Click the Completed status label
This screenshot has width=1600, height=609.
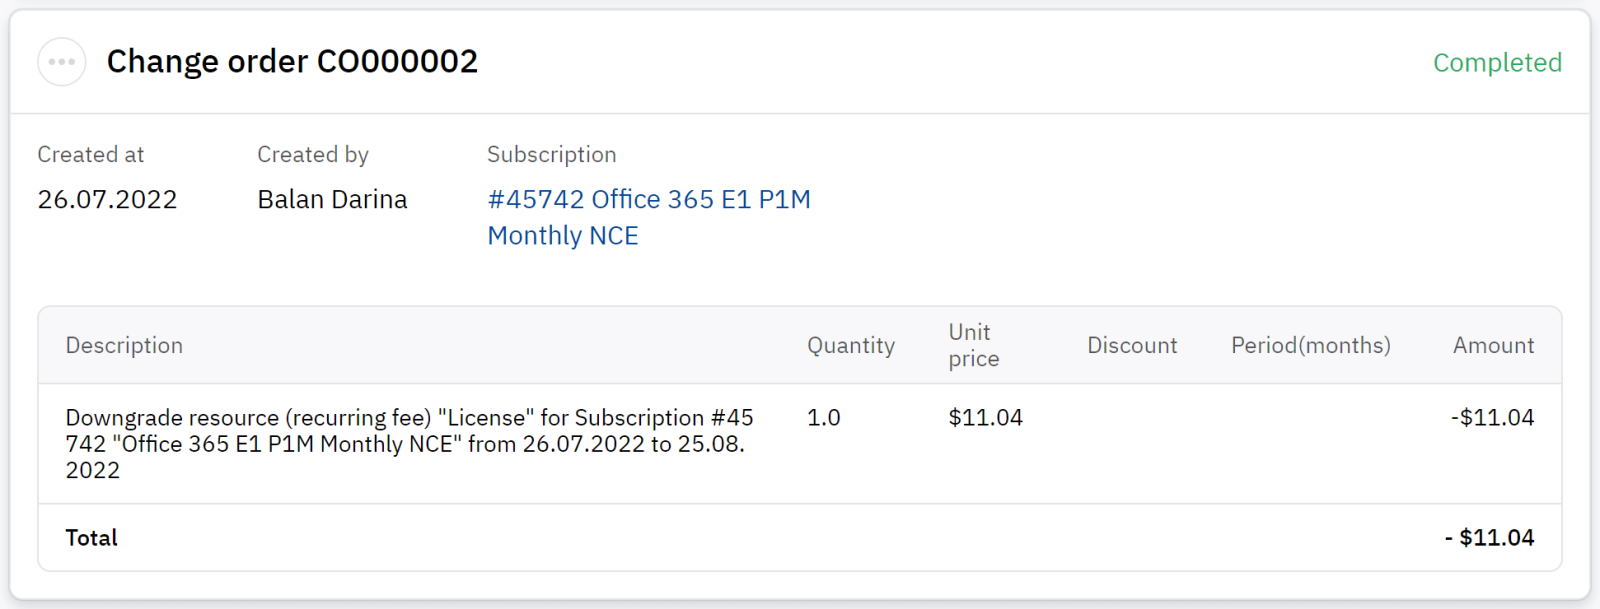point(1497,63)
